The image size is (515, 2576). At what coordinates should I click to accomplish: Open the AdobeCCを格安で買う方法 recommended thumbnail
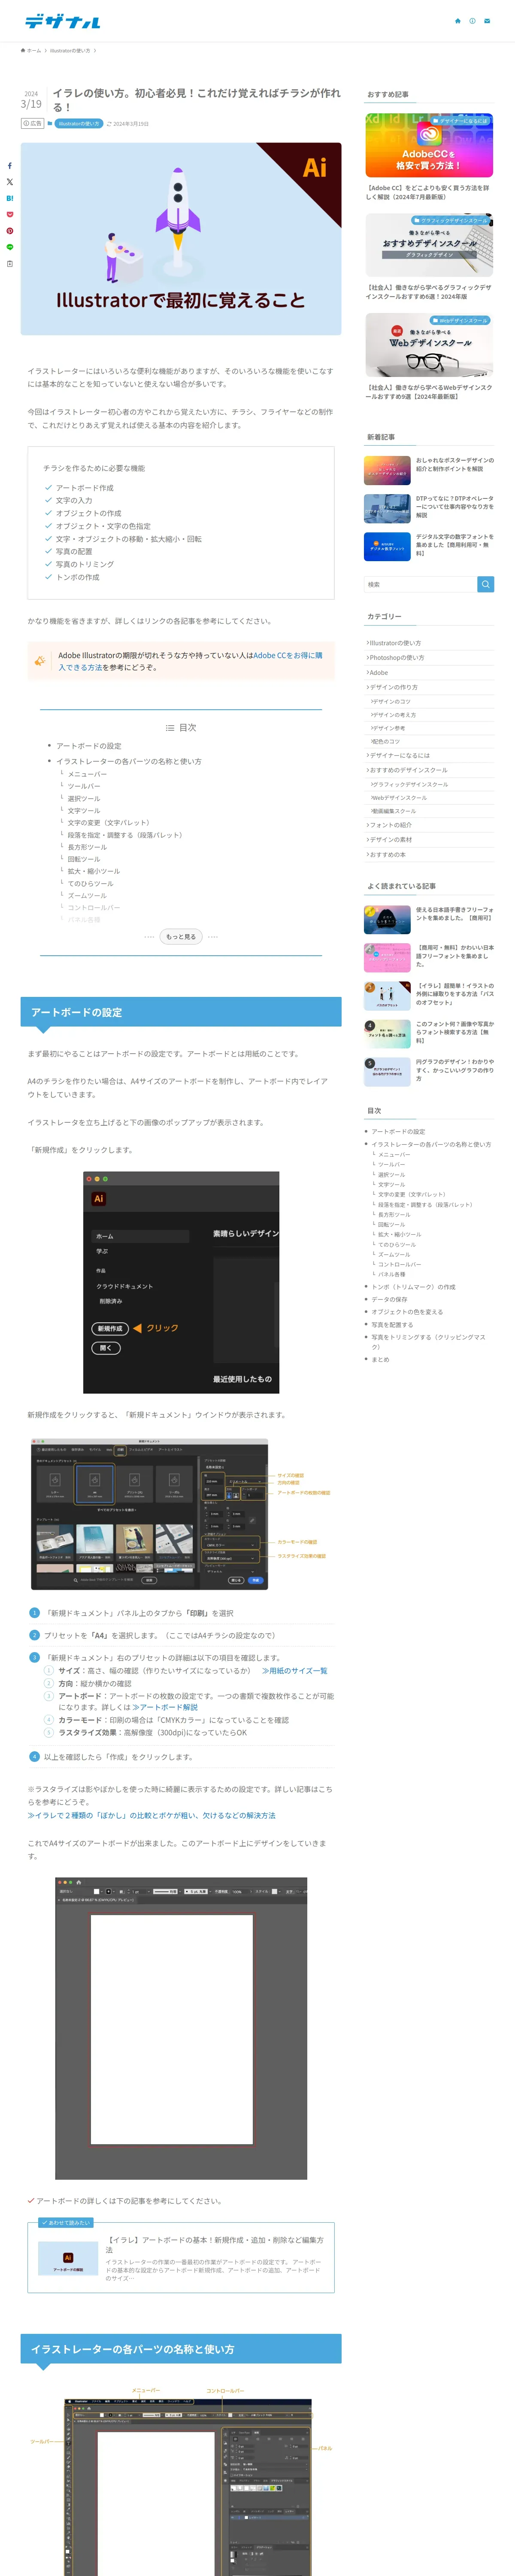tap(429, 145)
